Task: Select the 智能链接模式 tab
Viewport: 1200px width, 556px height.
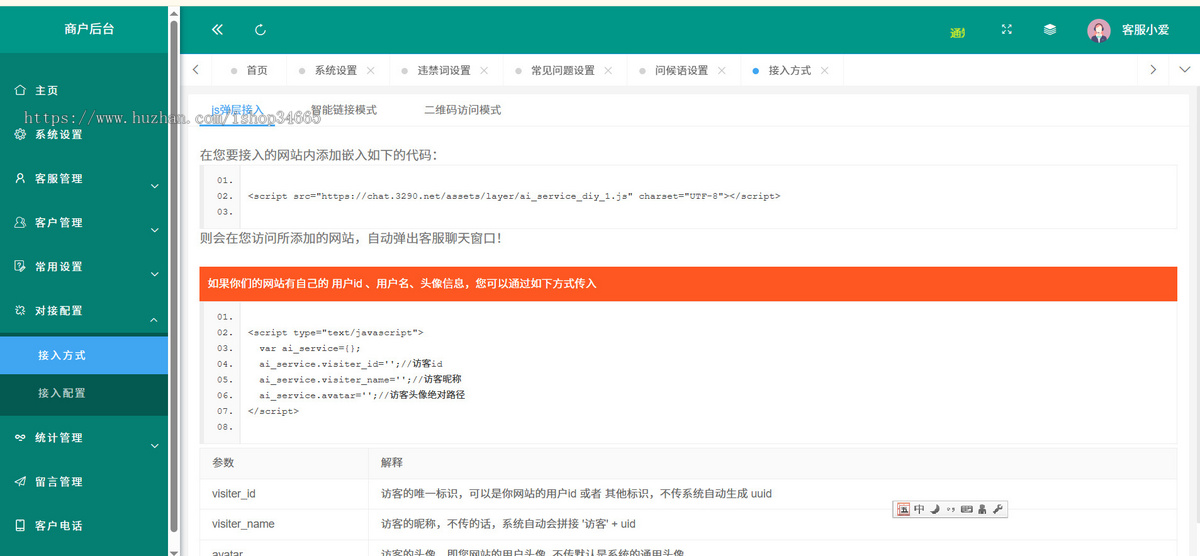Action: point(343,110)
